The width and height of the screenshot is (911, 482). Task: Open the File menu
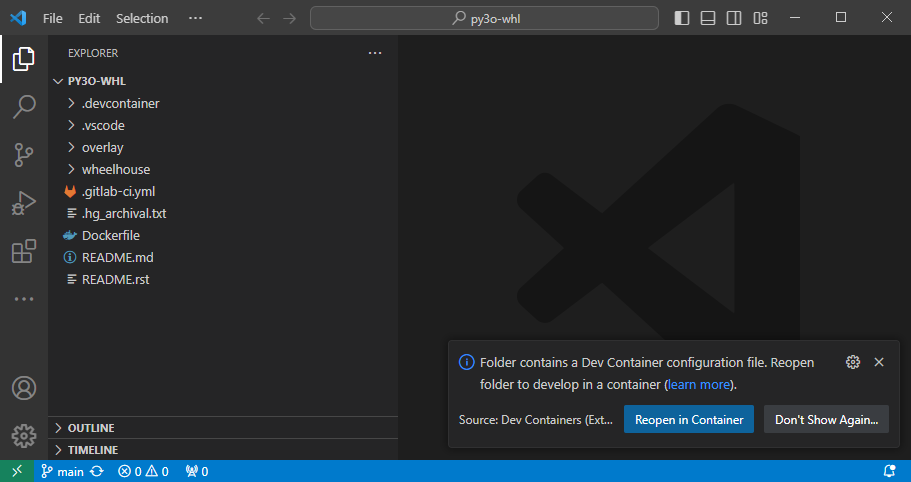52,19
